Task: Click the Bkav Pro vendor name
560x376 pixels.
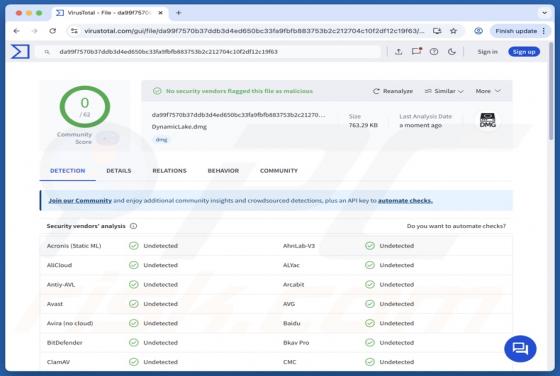Action: [x=296, y=342]
